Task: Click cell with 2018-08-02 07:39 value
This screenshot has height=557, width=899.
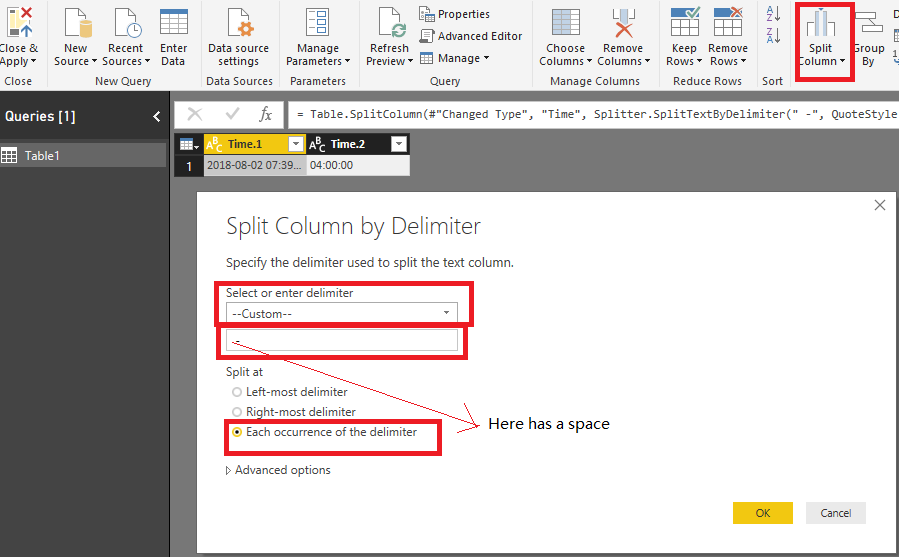Action: pyautogui.click(x=255, y=165)
